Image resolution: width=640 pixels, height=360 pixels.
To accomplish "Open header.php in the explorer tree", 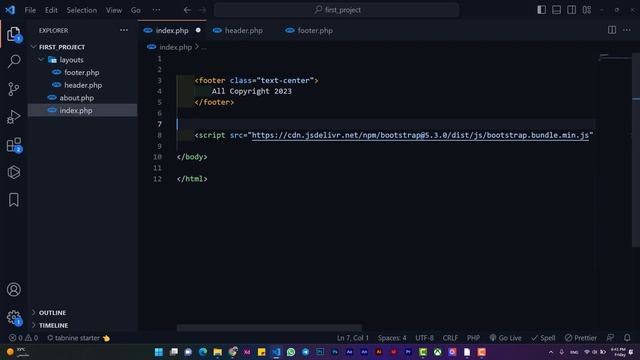I will point(83,85).
